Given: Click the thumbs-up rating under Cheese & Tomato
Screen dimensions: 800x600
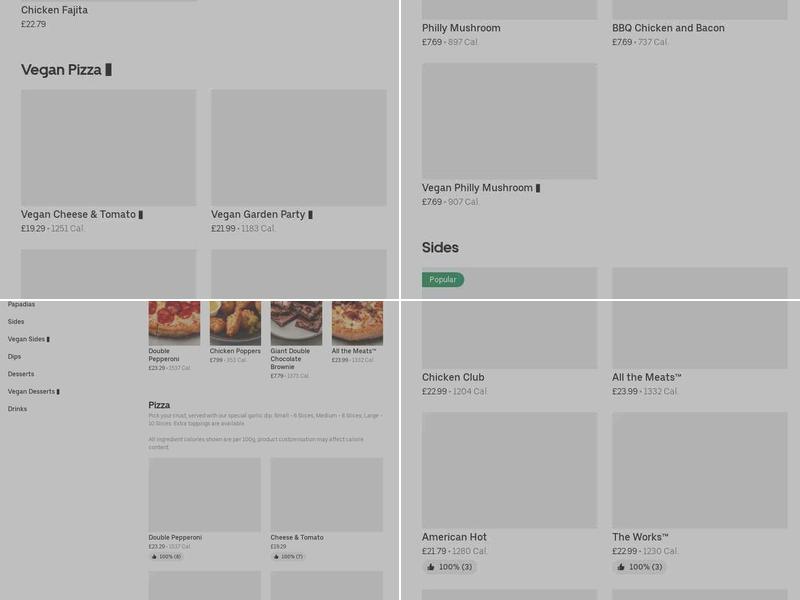Looking at the screenshot, I should coord(287,556).
